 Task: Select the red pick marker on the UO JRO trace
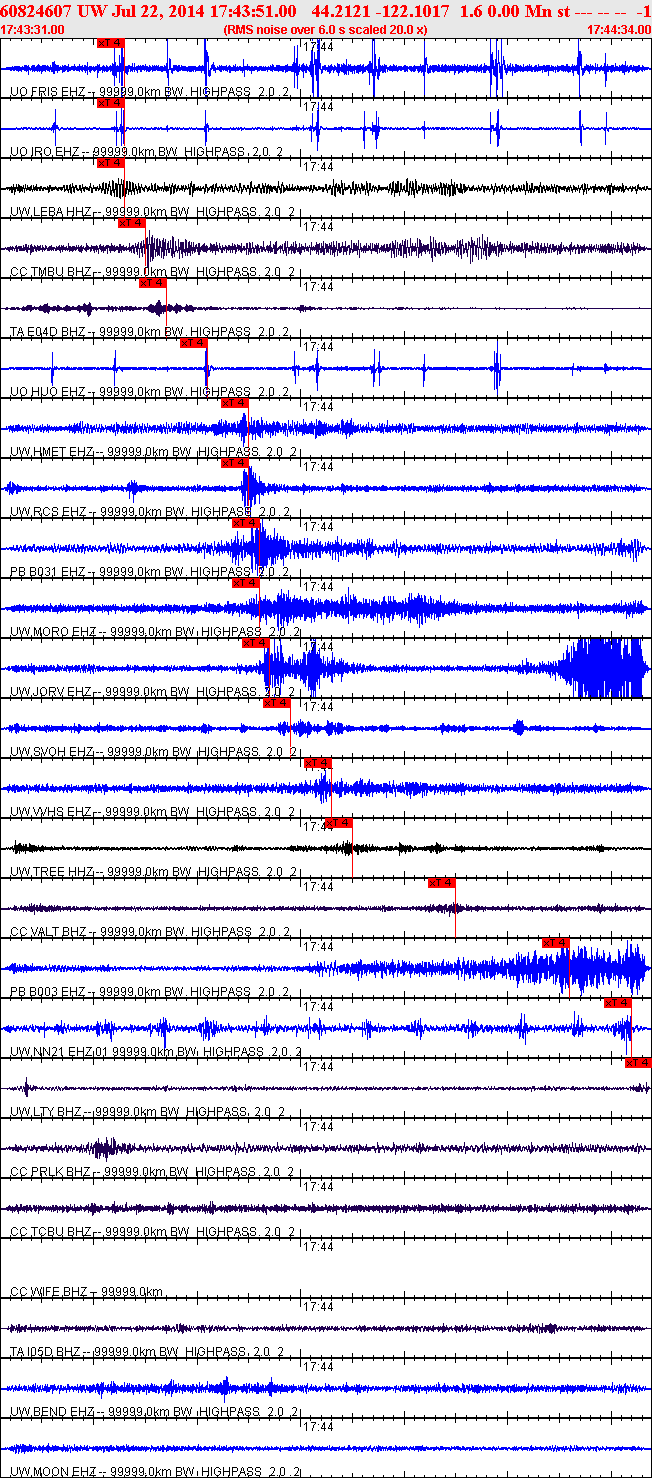[x=110, y=103]
